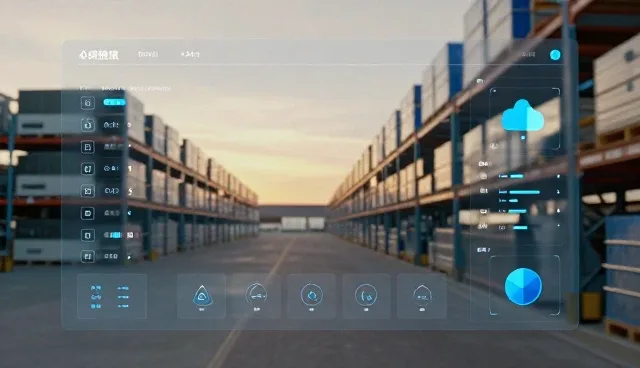Select the seventh sidebar icon beside the small cyan bar

(x=88, y=235)
